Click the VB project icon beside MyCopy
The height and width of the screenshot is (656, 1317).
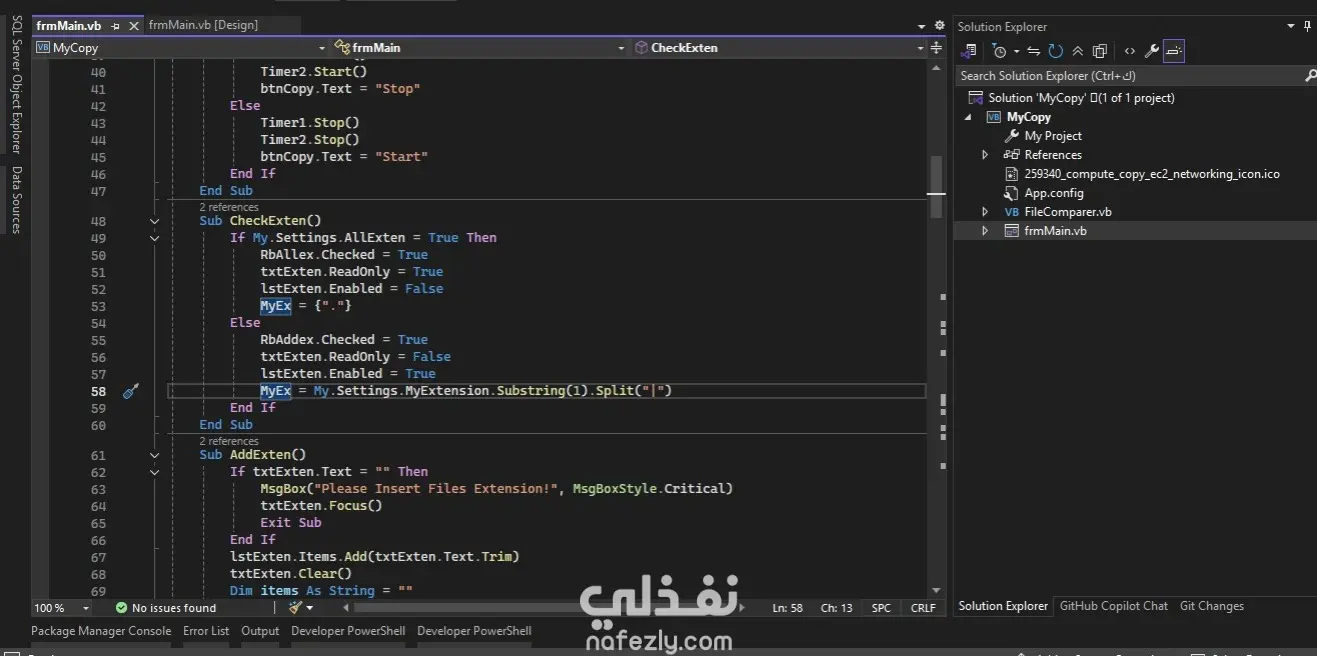coord(993,117)
